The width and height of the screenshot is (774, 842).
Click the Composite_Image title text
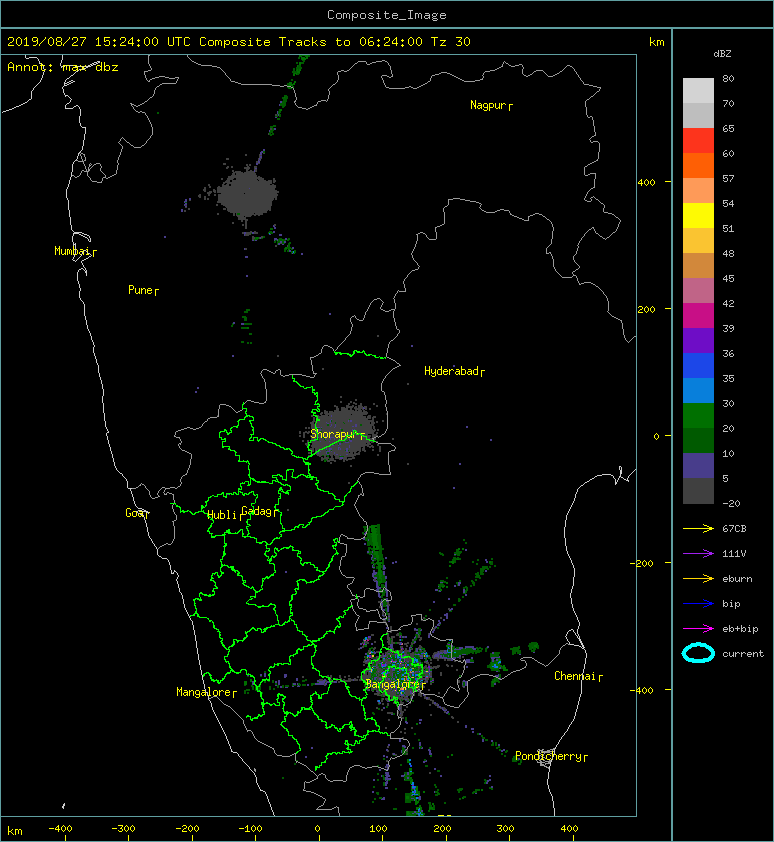[x=387, y=15]
